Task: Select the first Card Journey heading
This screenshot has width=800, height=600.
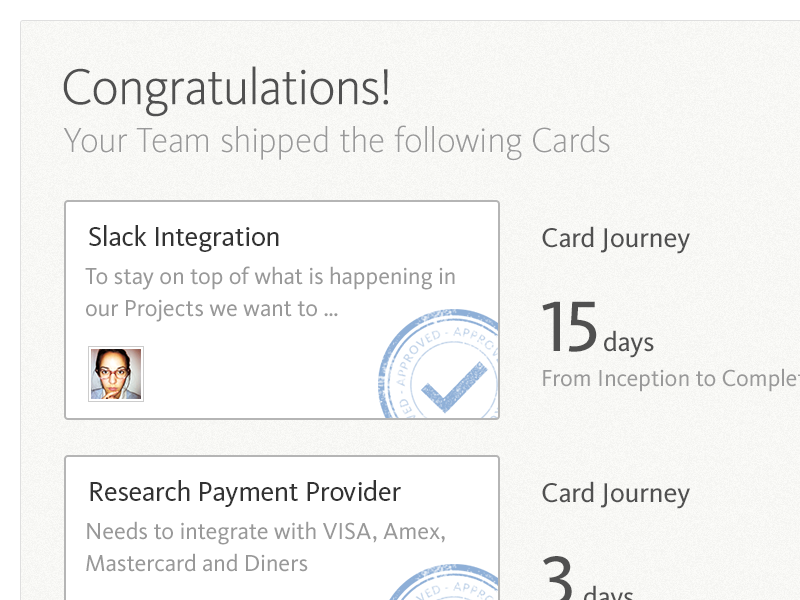Action: (x=615, y=239)
